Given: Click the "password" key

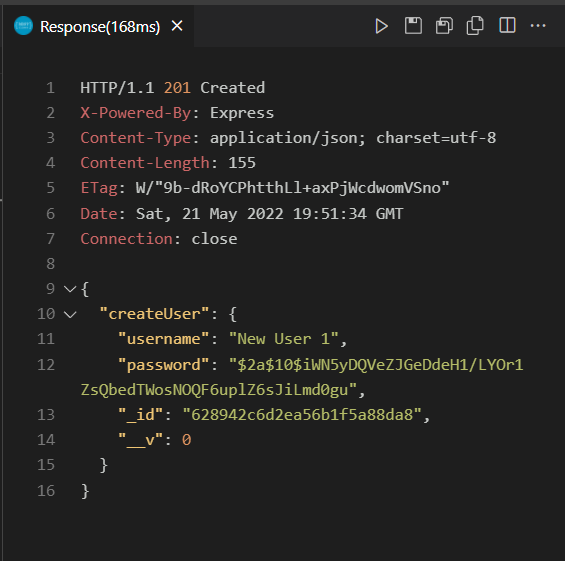Looking at the screenshot, I should pyautogui.click(x=164, y=365).
